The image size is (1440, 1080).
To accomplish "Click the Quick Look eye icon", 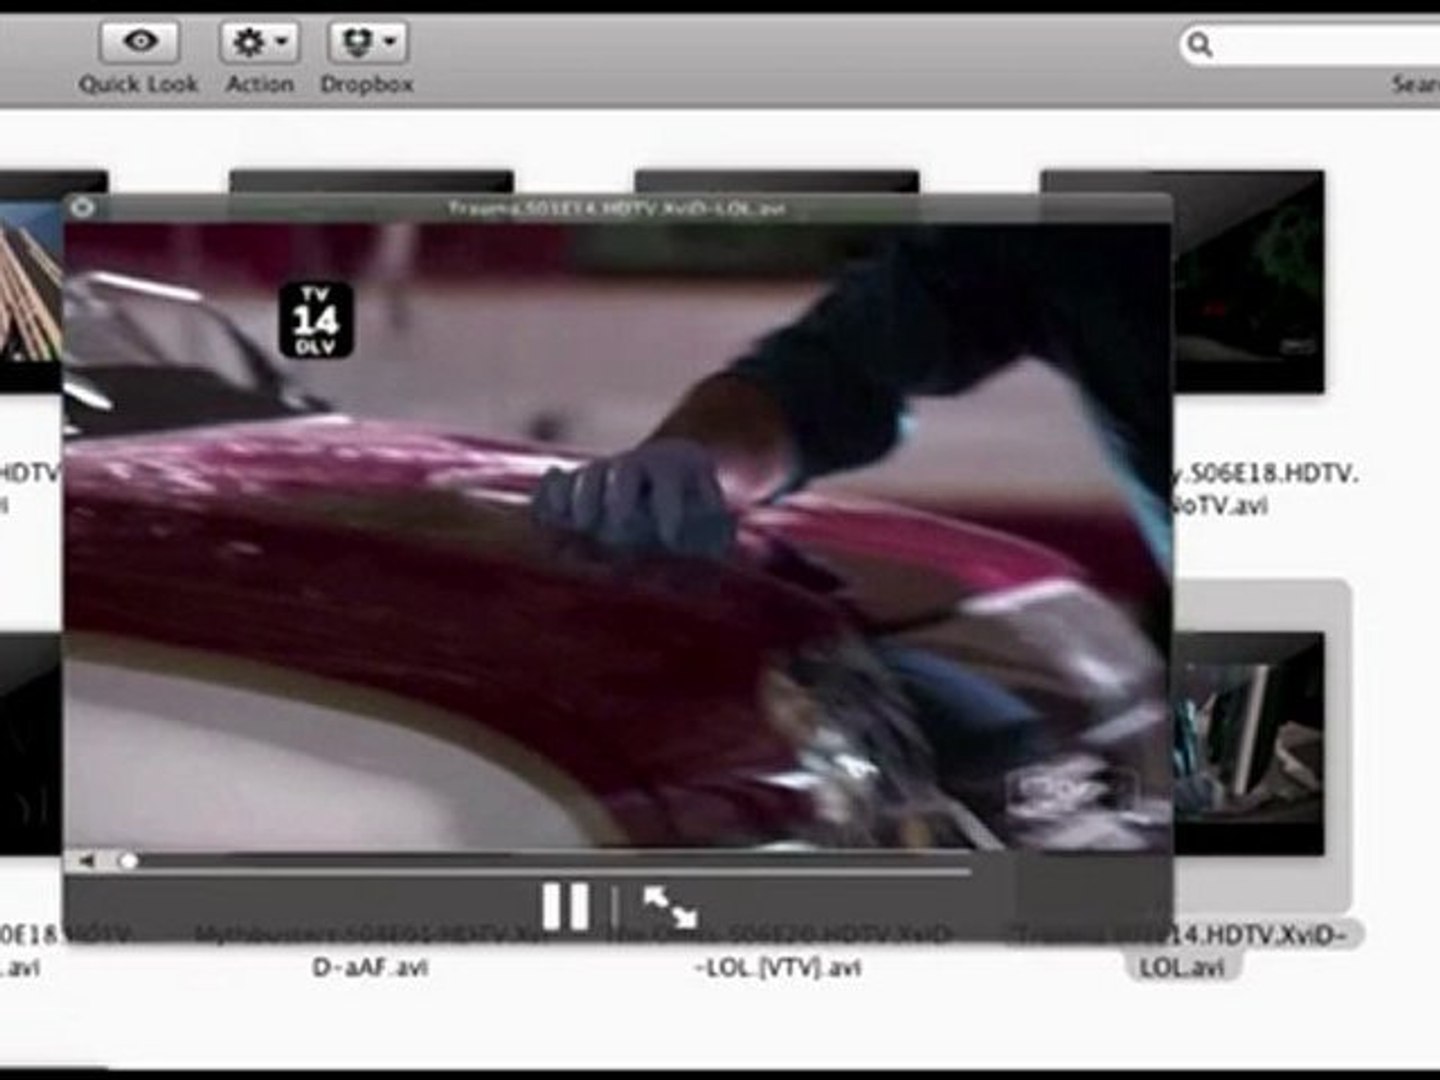I will (x=140, y=42).
